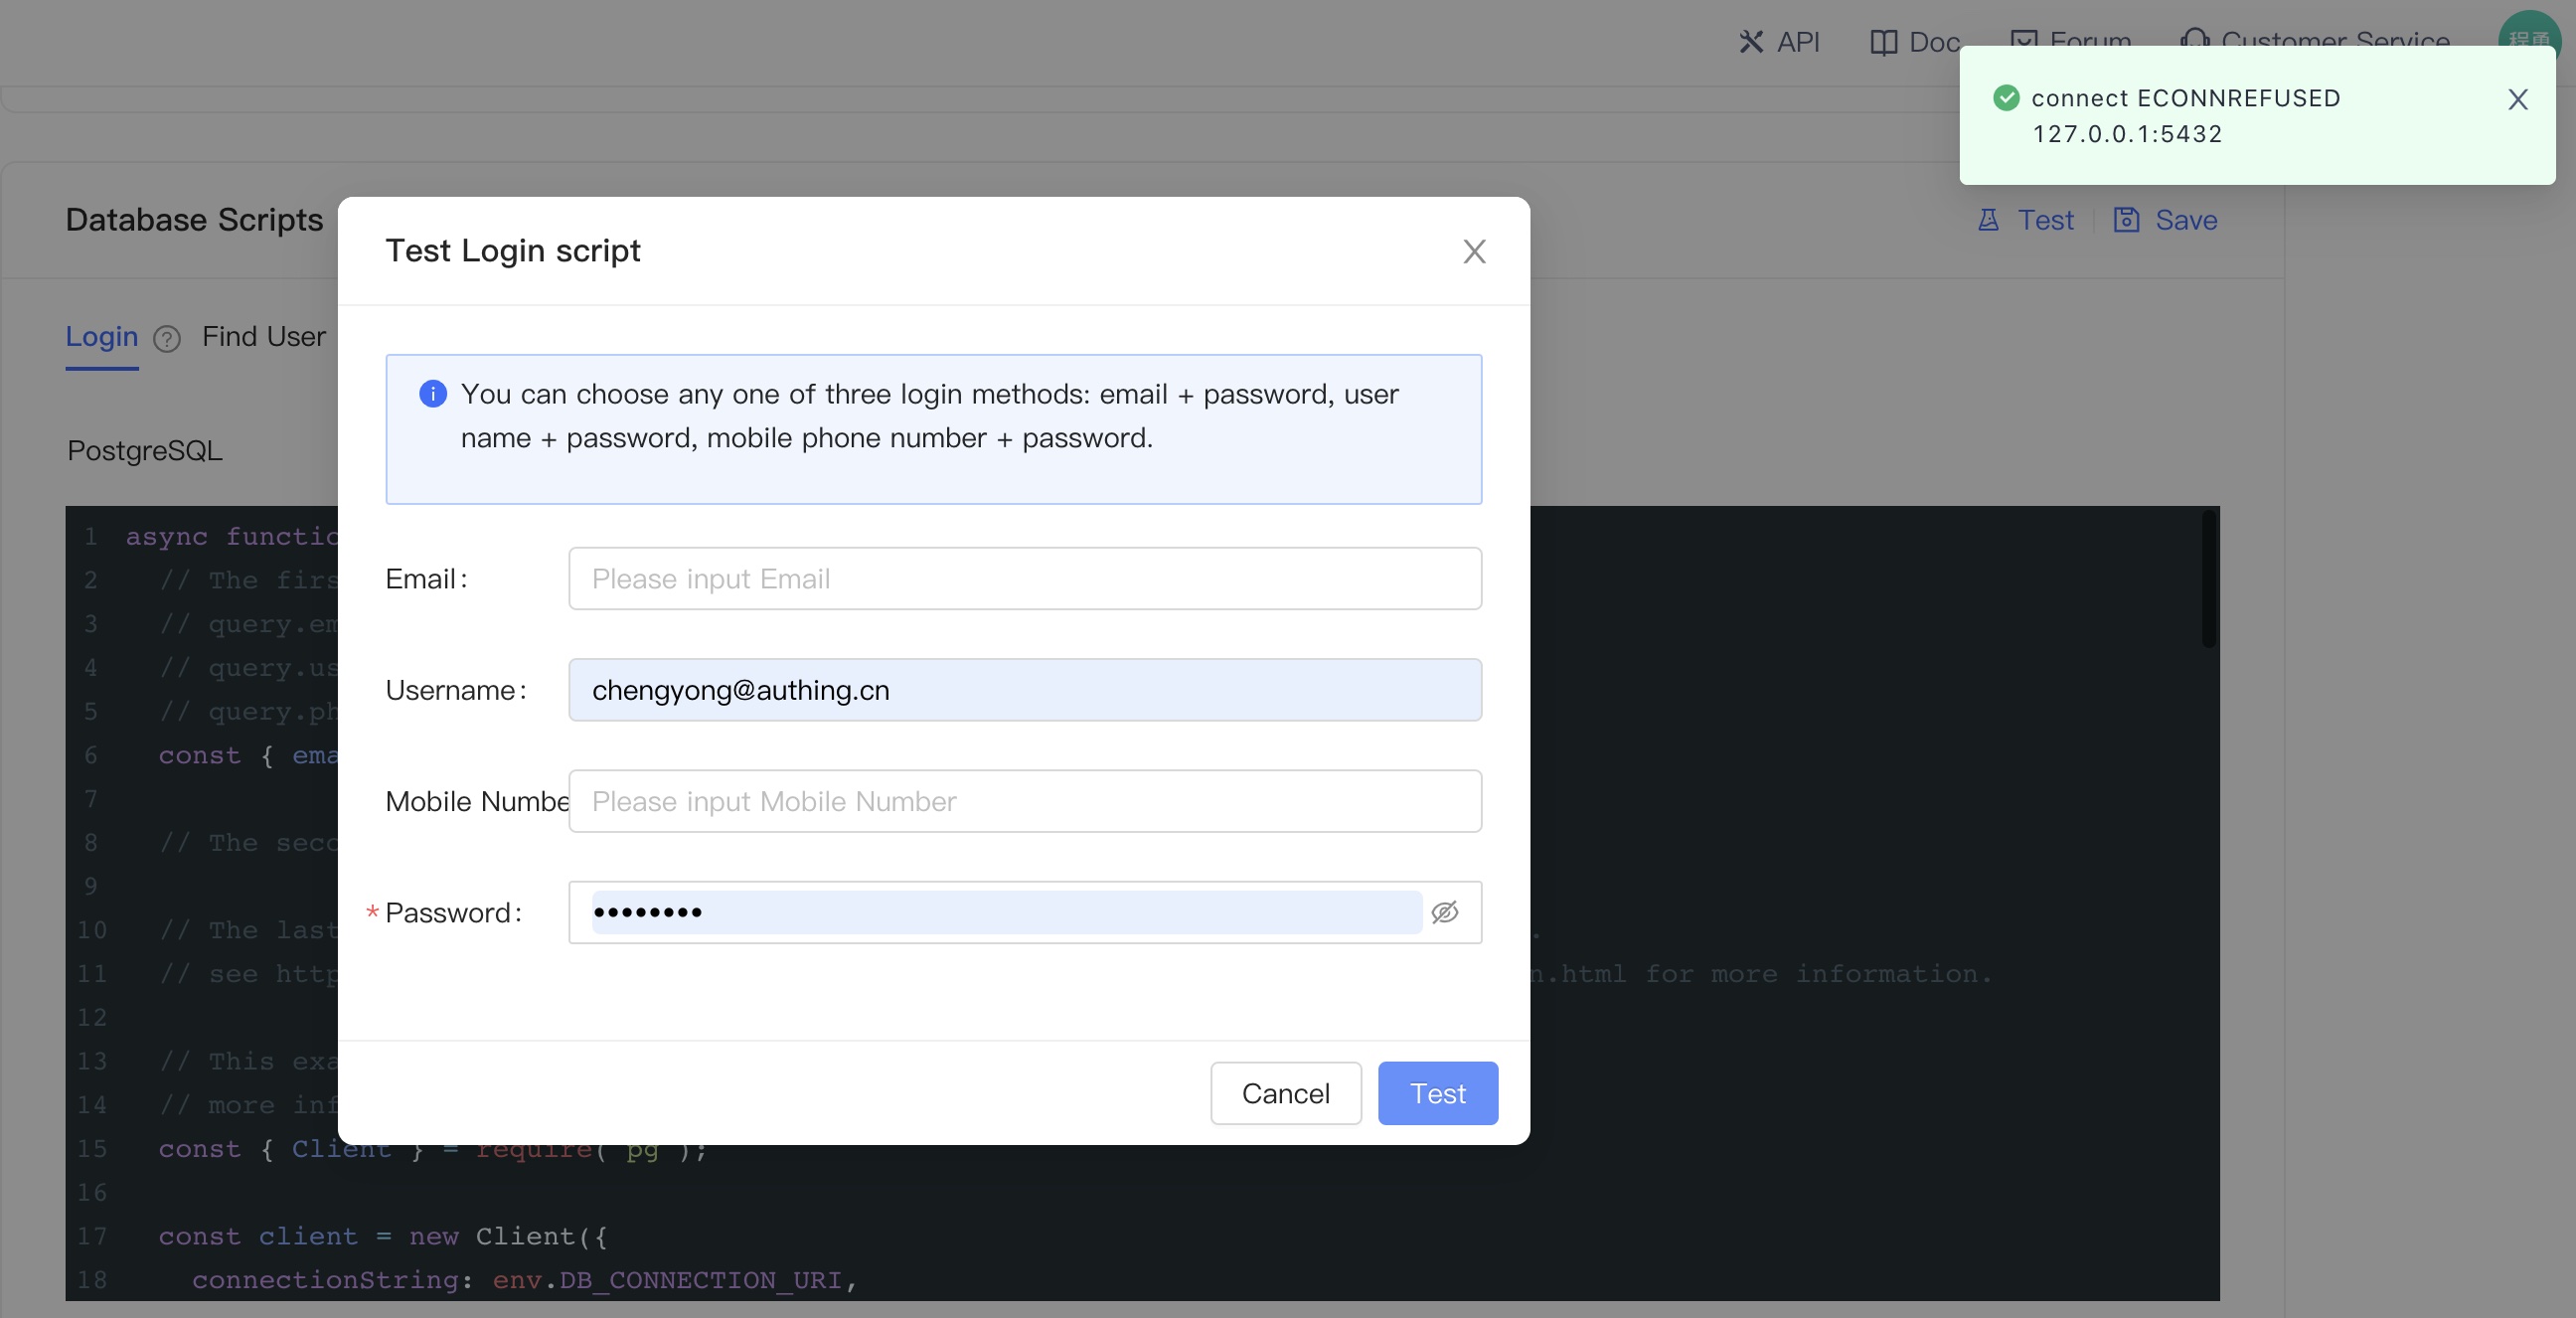Open the API tools link
Image resolution: width=2576 pixels, height=1318 pixels.
tap(1779, 42)
